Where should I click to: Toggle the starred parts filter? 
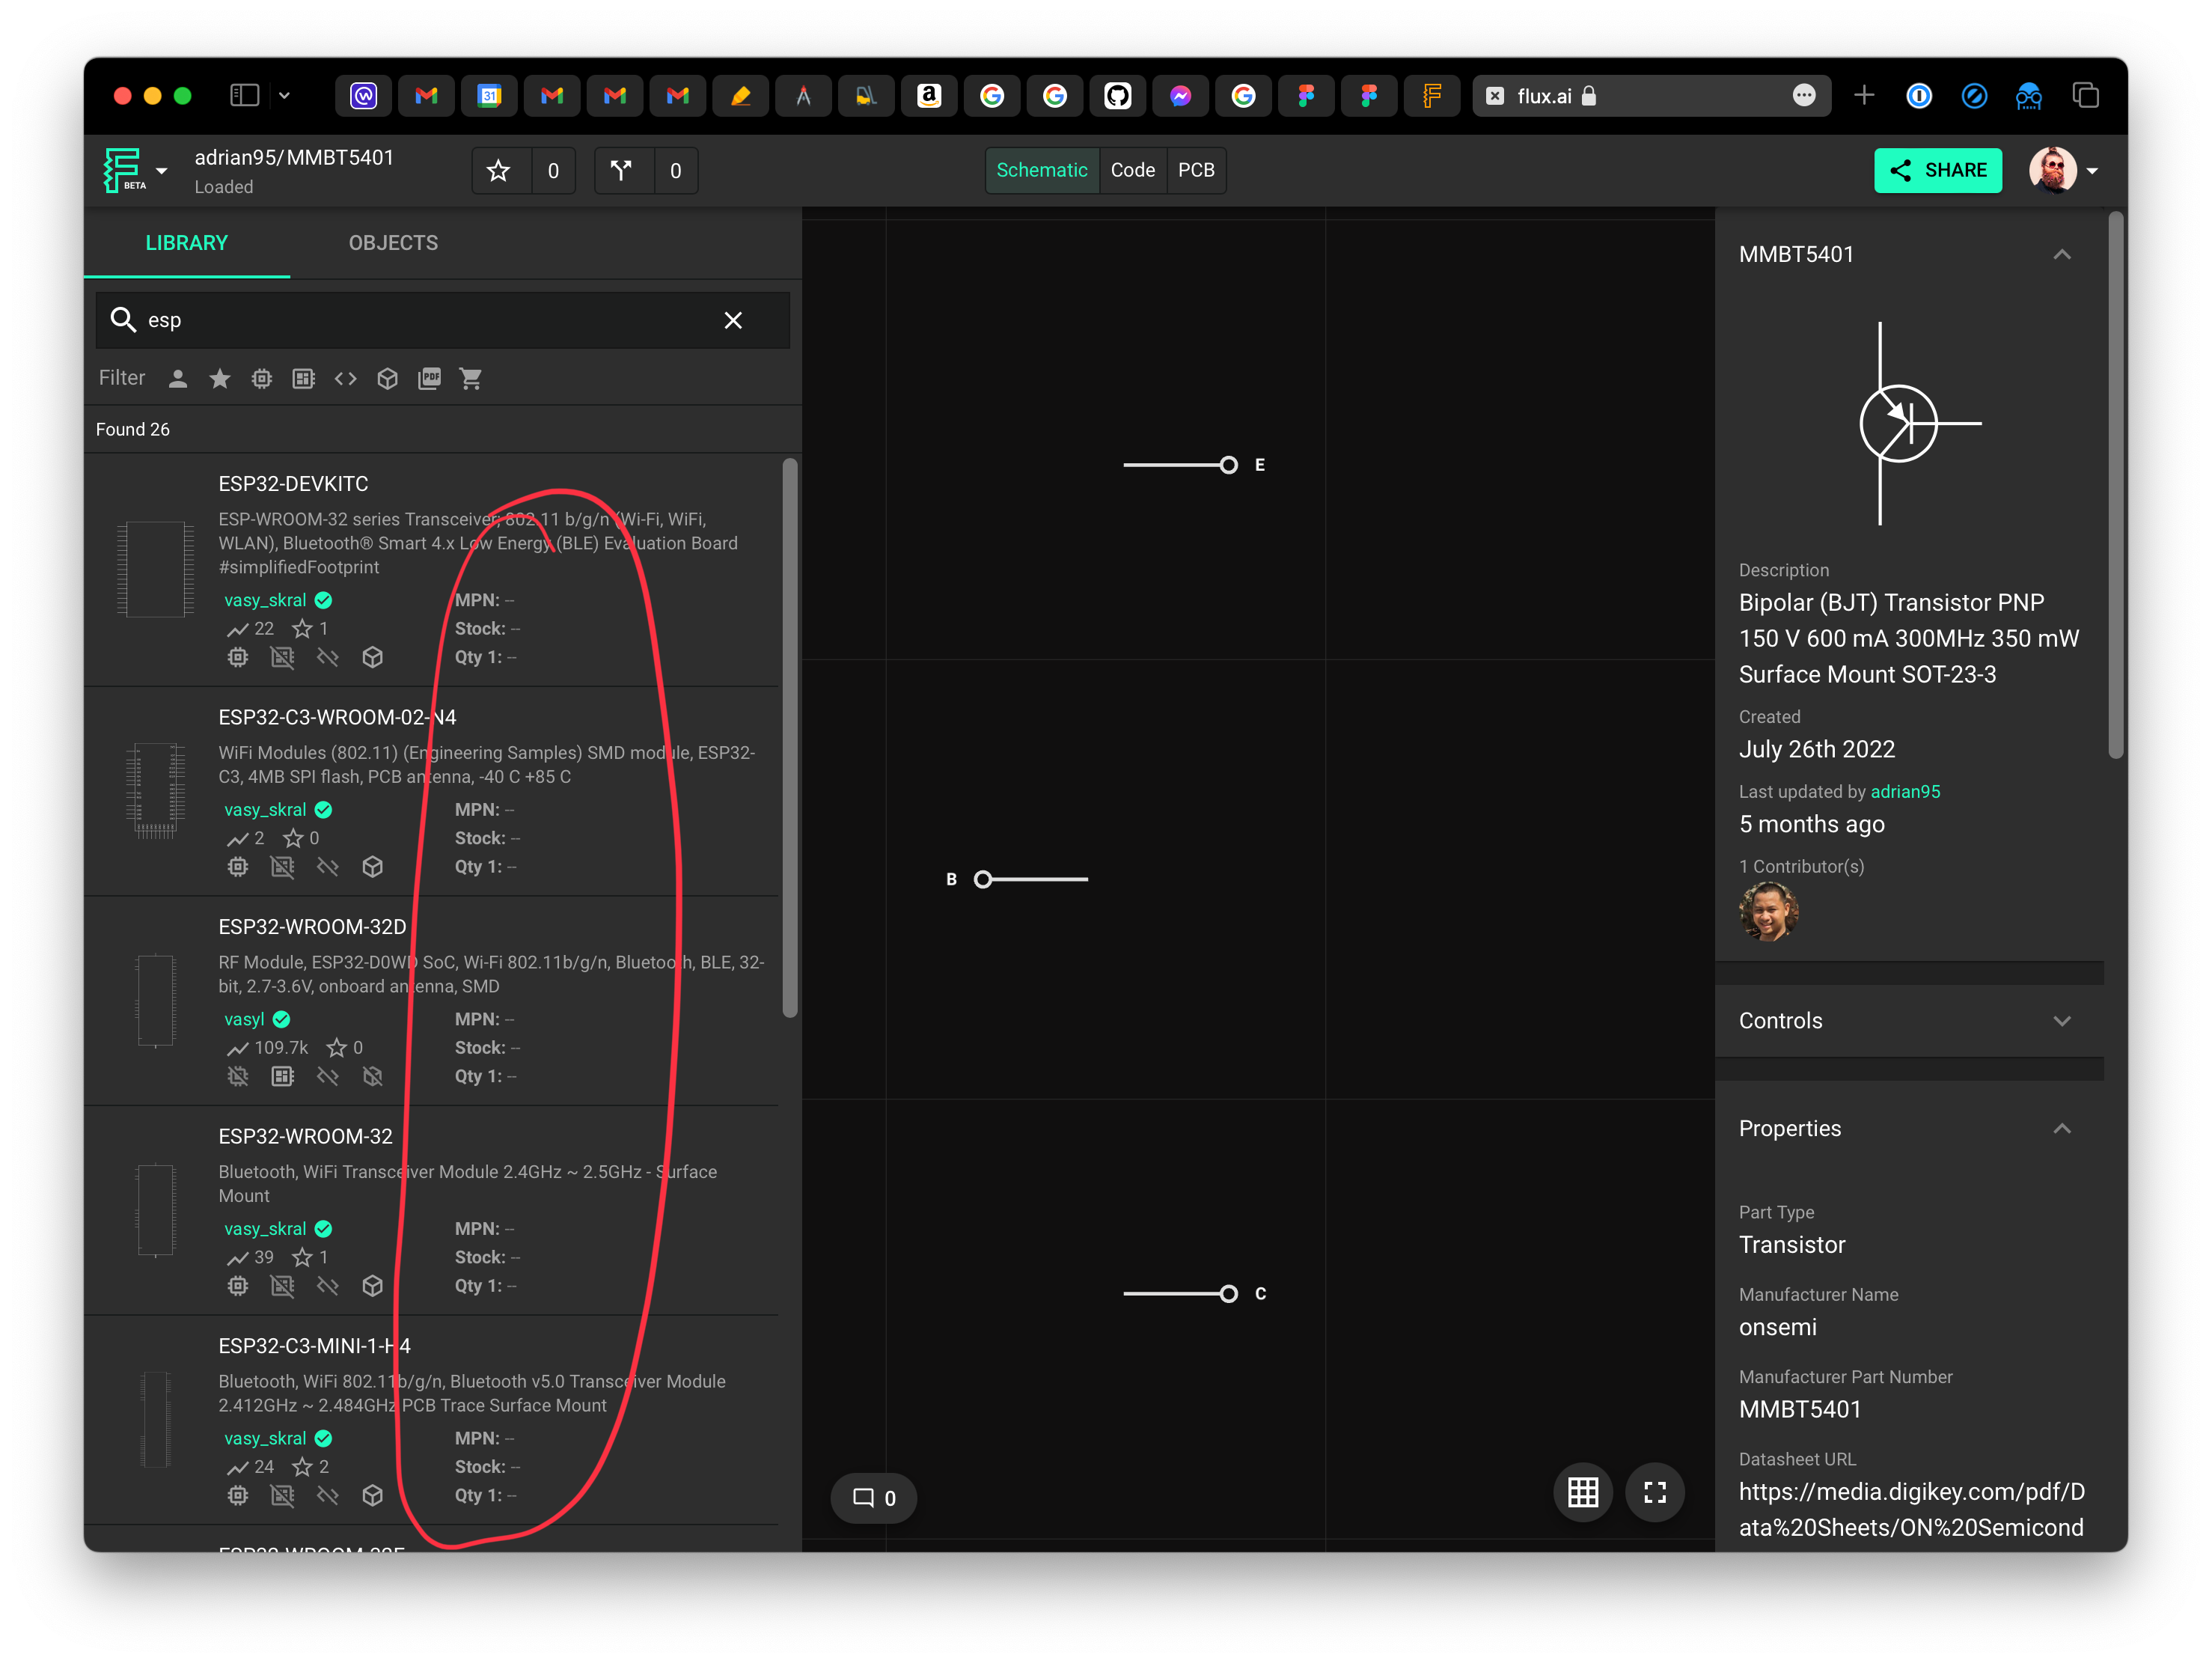pos(220,379)
